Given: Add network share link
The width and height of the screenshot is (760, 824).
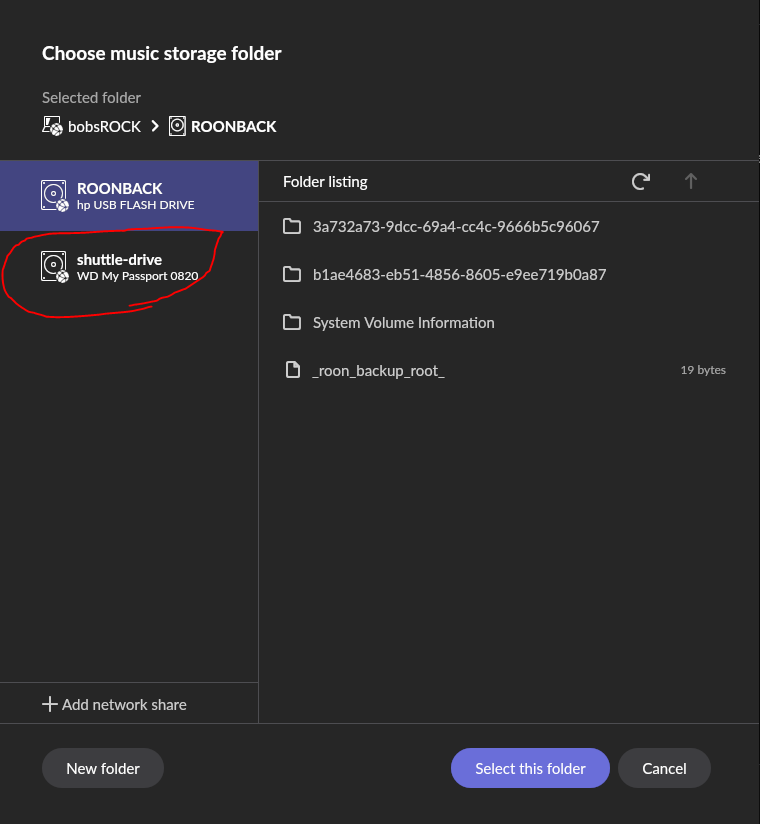Looking at the screenshot, I should pyautogui.click(x=115, y=704).
